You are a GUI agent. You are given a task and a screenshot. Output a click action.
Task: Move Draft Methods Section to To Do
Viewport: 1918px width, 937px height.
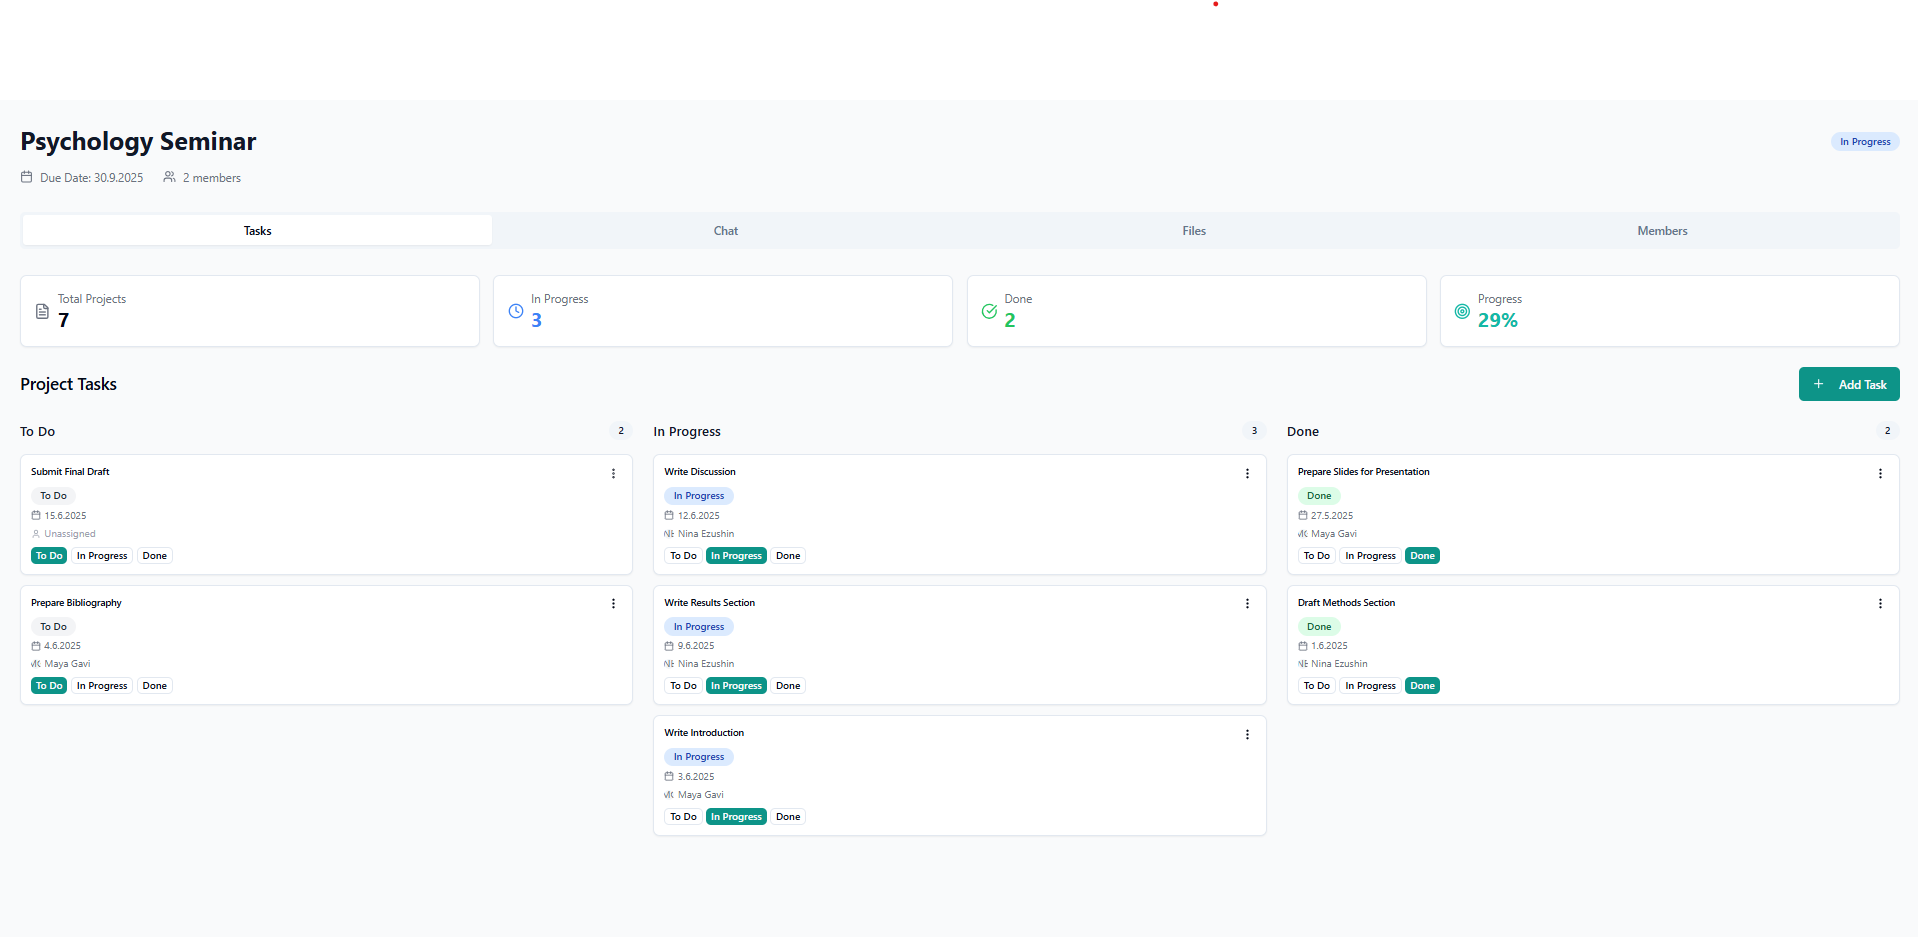1317,686
